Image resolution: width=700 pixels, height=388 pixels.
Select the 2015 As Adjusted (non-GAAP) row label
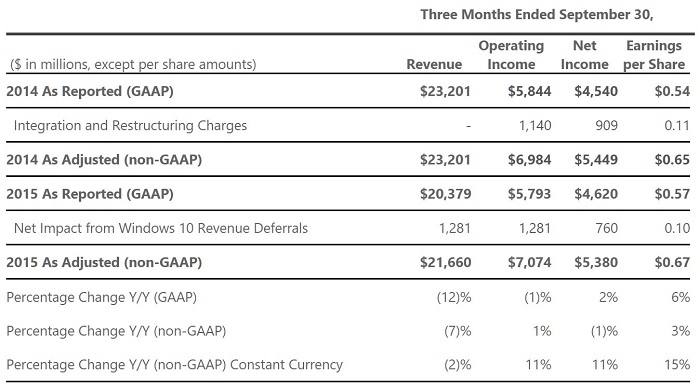(x=104, y=262)
